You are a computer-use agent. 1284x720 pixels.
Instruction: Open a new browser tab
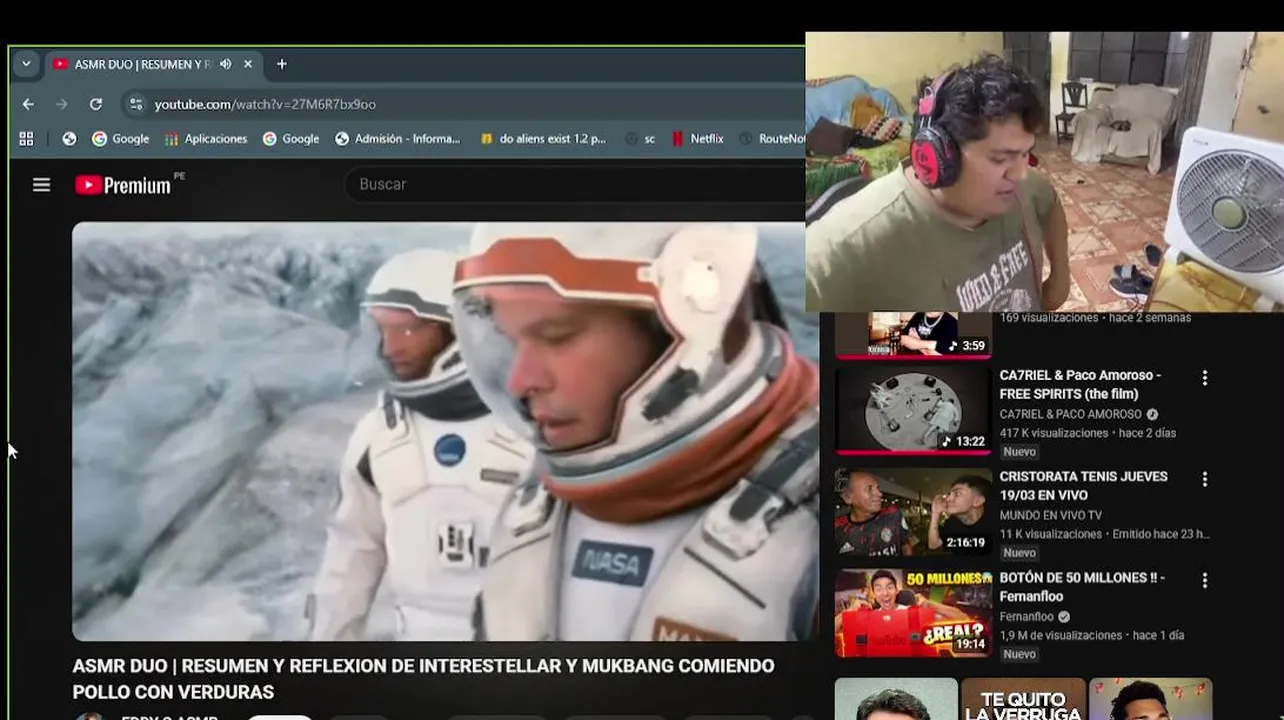(282, 64)
